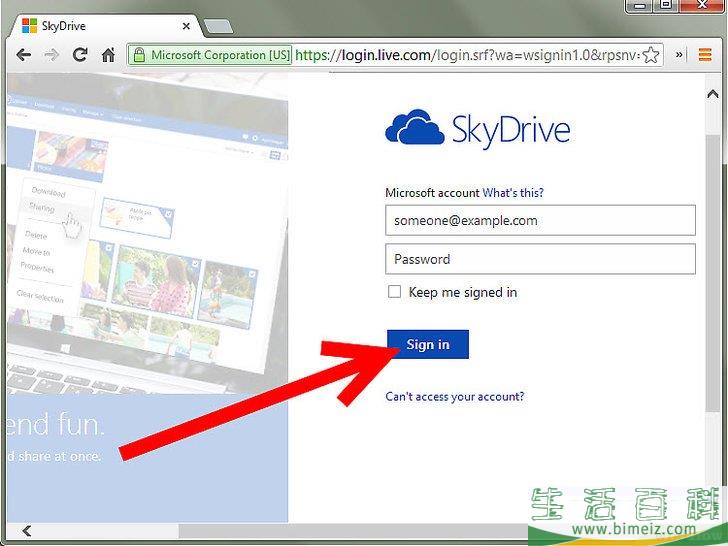Viewport: 728px width, 546px height.
Task: Tick the Keep me signed in checkbox
Action: pos(394,292)
